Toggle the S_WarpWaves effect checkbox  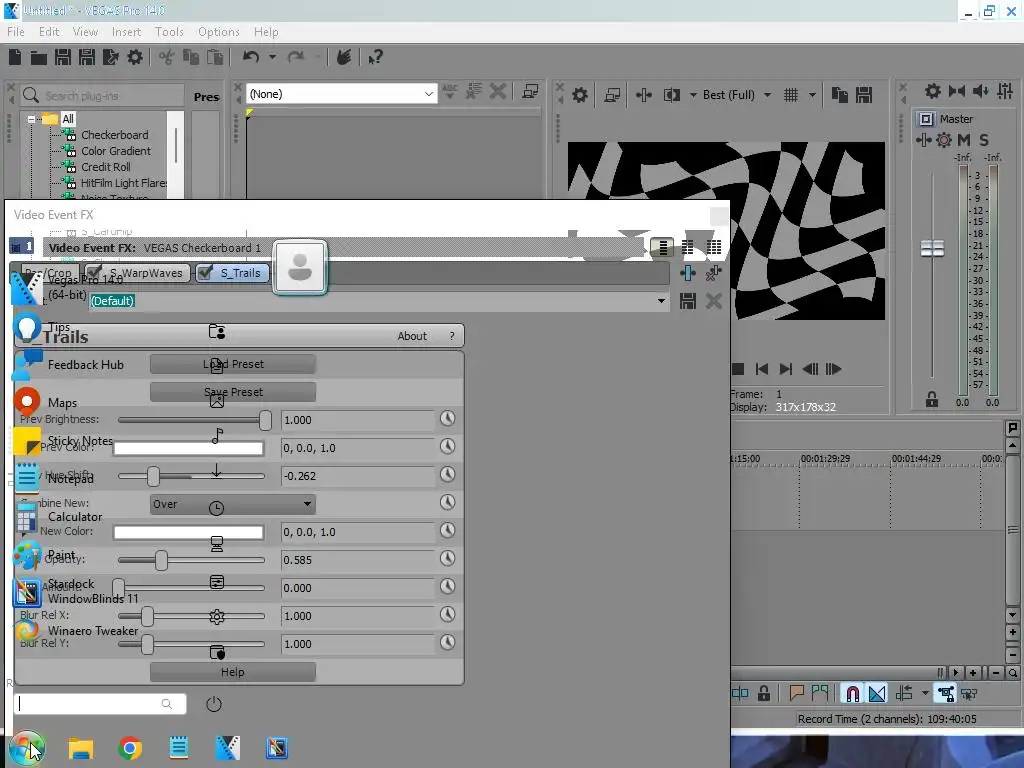pos(95,272)
